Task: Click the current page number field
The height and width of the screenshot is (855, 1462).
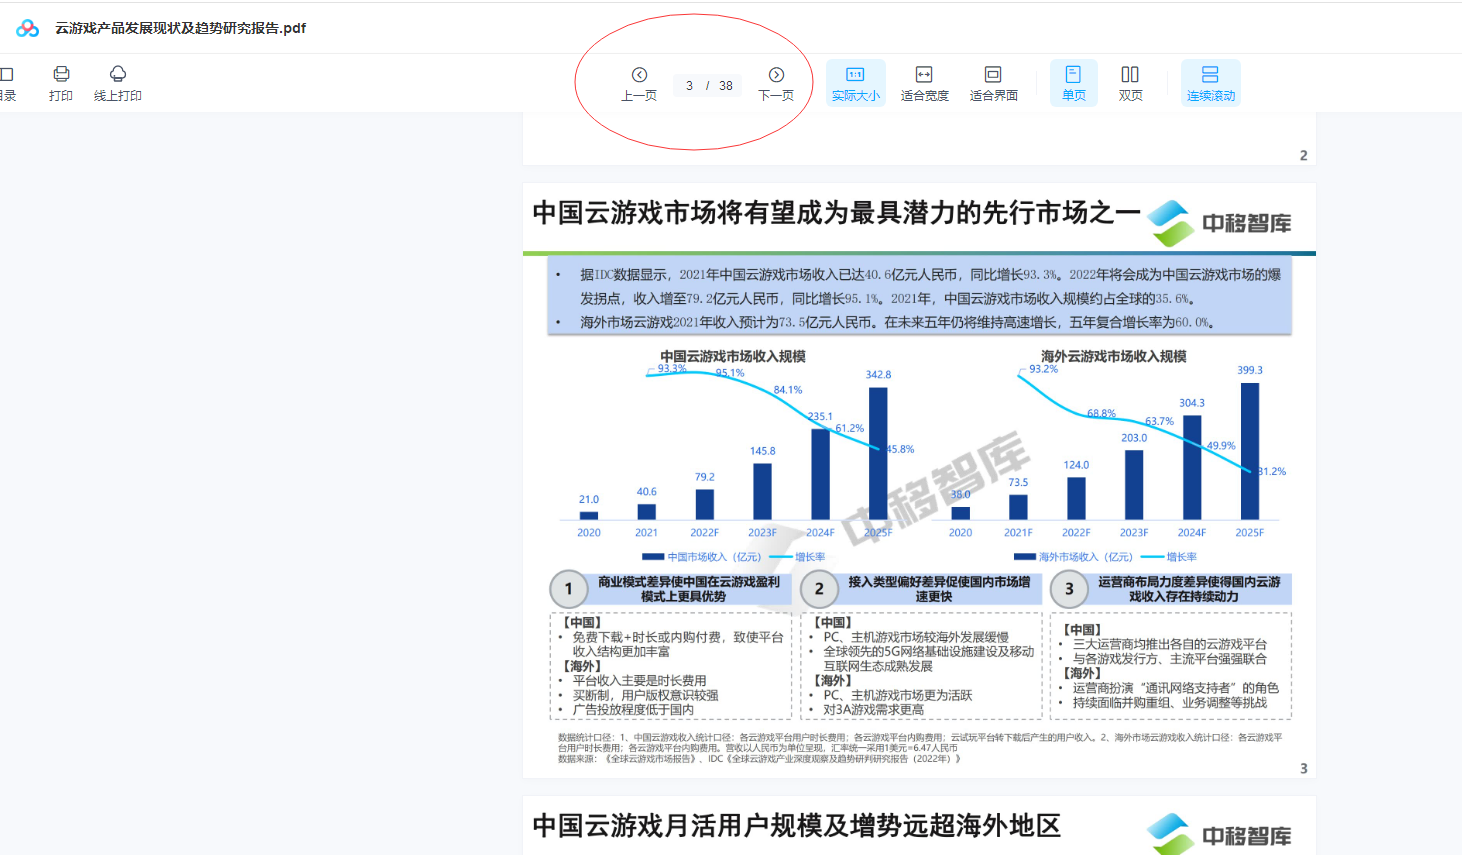Action: (689, 86)
